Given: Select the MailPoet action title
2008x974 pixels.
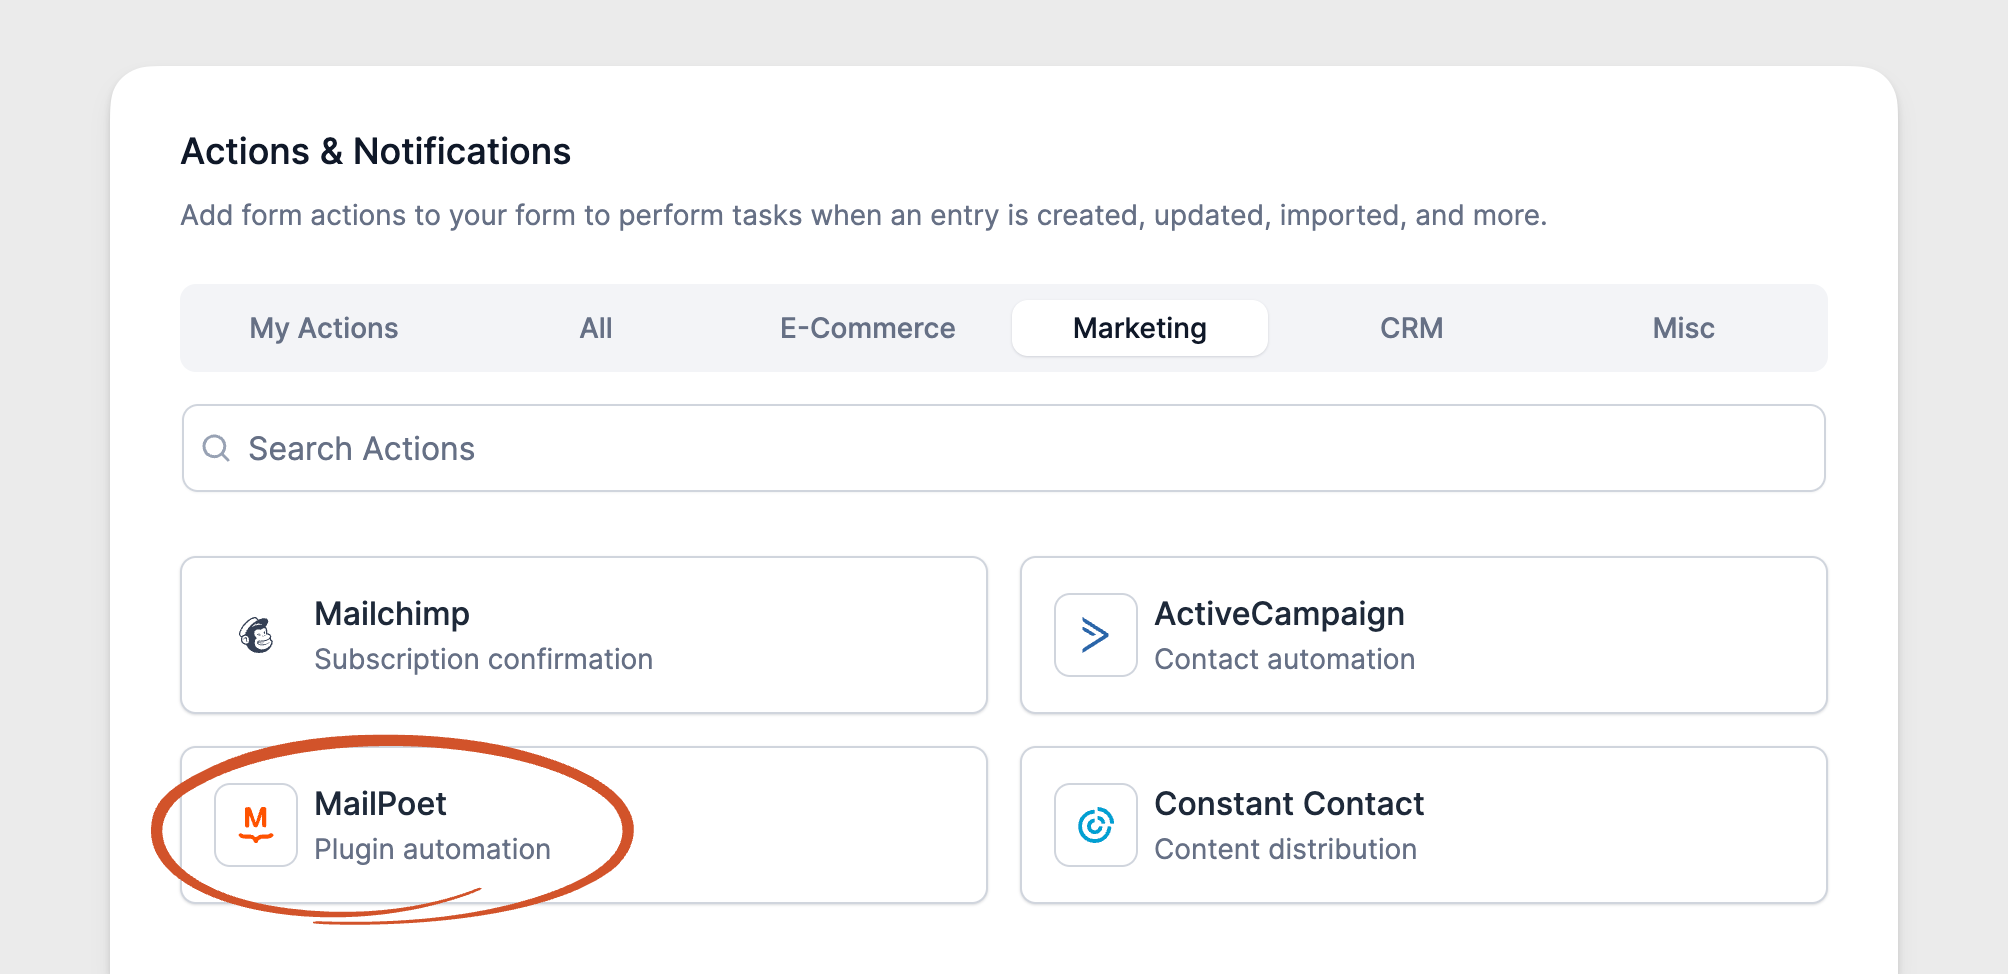Looking at the screenshot, I should pyautogui.click(x=380, y=803).
